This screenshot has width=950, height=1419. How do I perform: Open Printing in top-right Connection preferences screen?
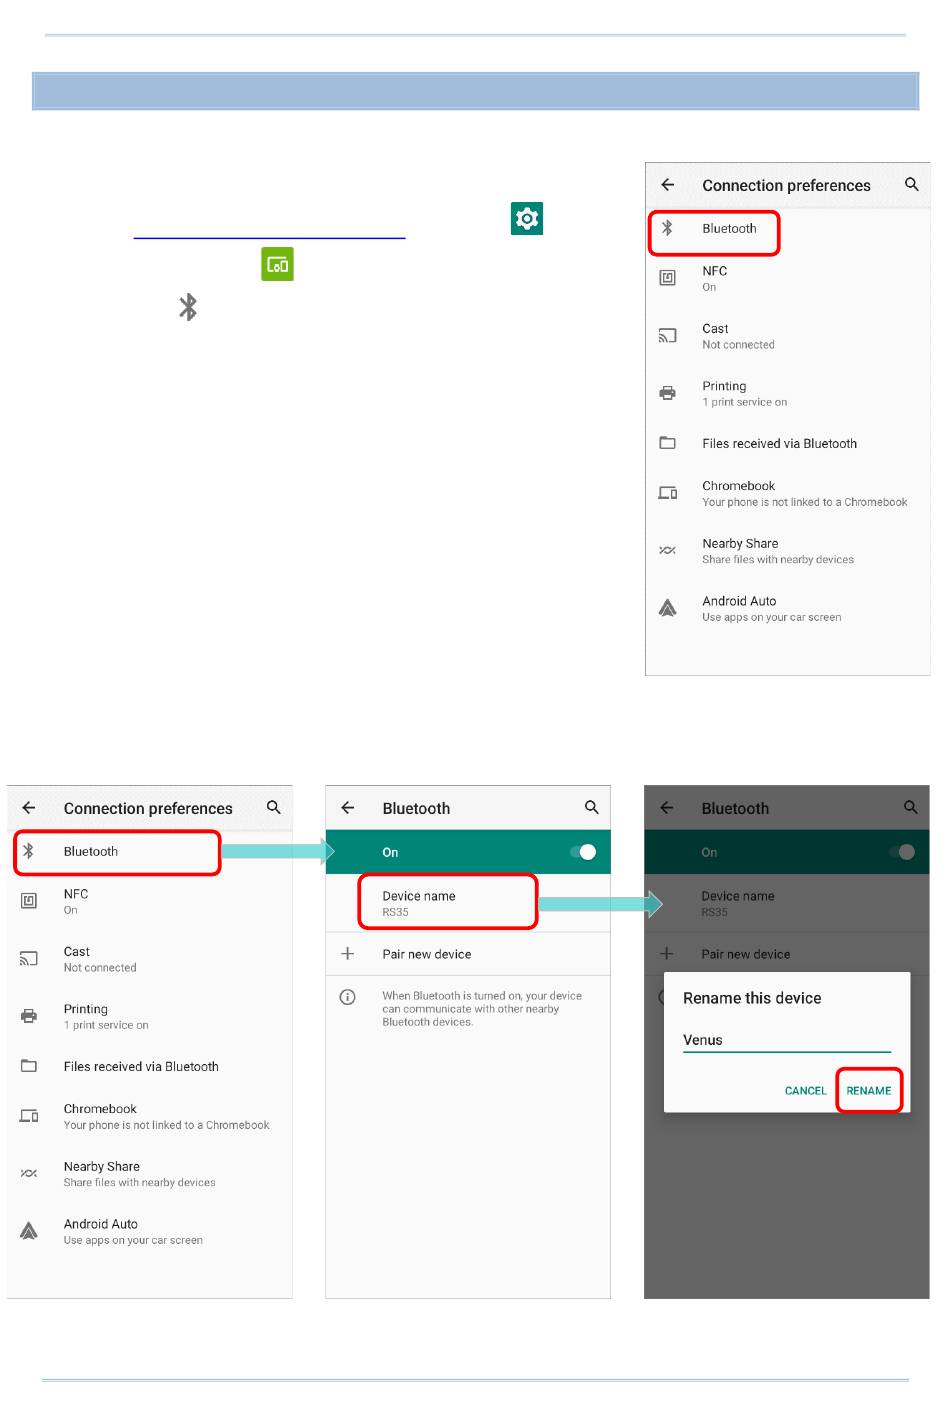[x=788, y=394]
